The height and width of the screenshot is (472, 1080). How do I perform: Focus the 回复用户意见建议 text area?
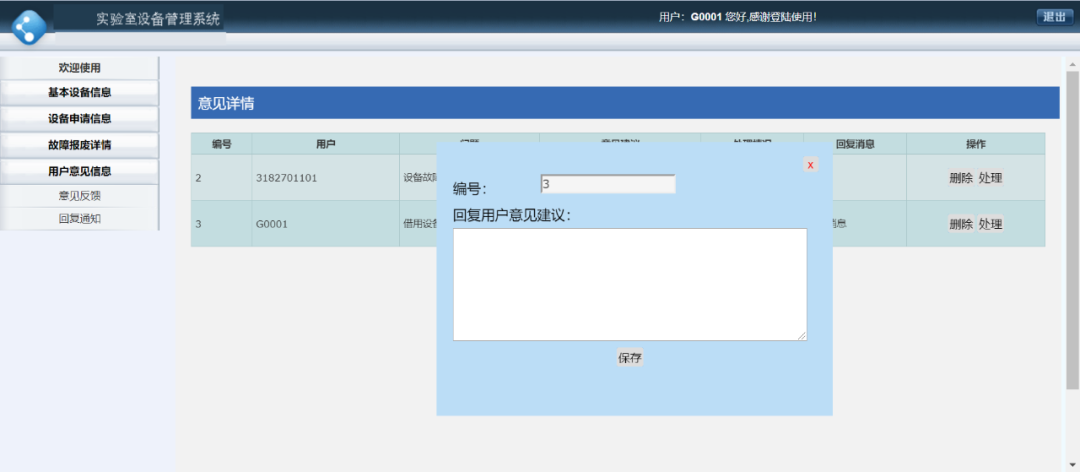pyautogui.click(x=630, y=285)
